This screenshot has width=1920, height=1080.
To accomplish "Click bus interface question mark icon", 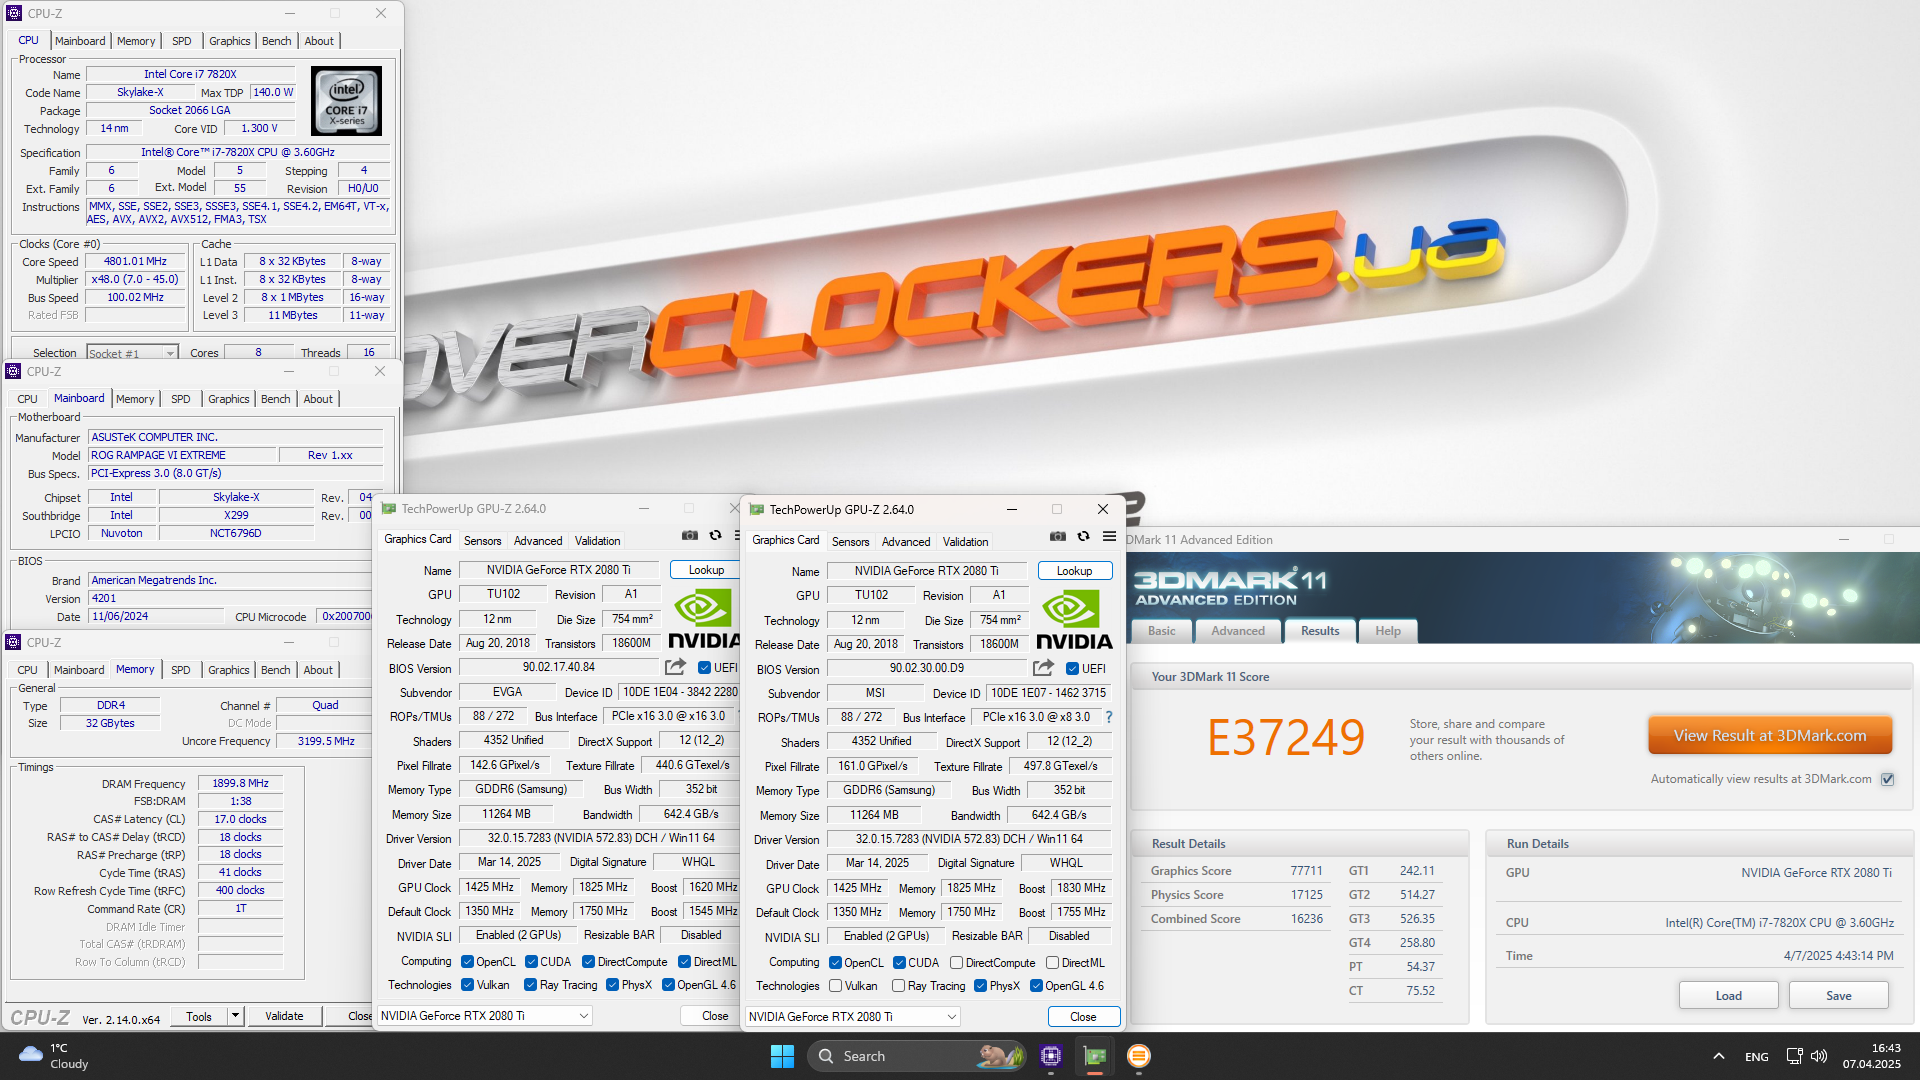I will [x=1108, y=717].
